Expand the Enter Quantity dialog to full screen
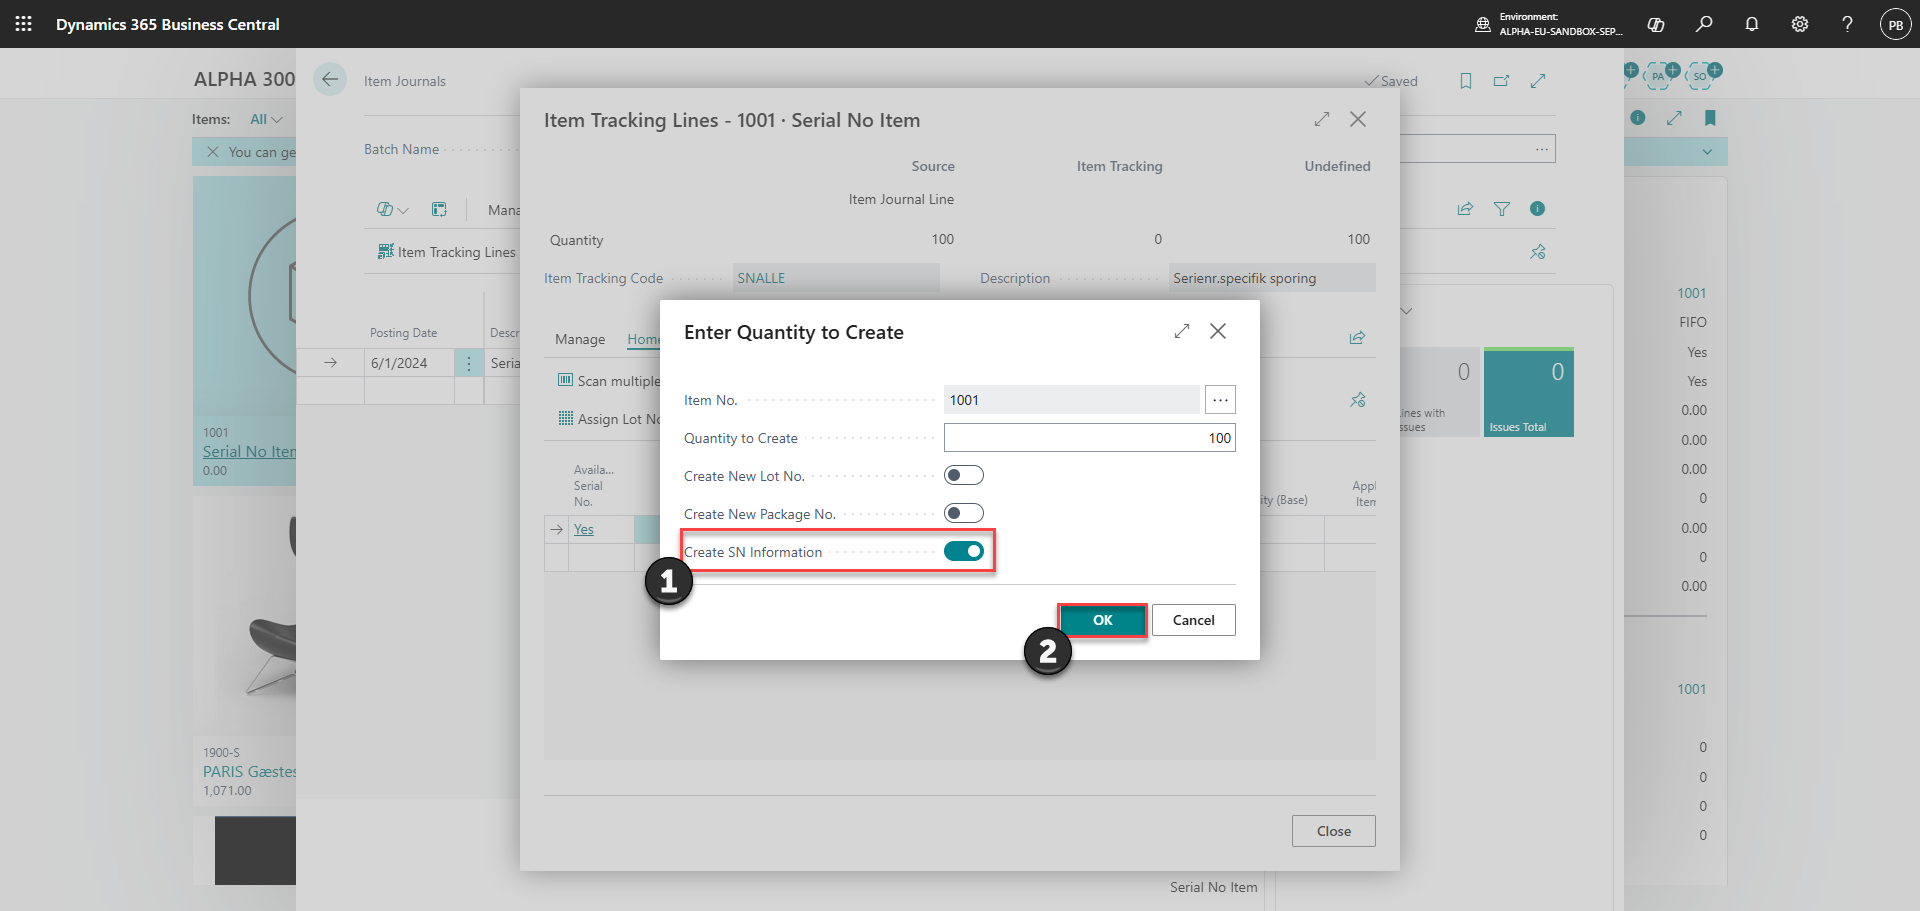This screenshot has height=911, width=1920. (1182, 331)
